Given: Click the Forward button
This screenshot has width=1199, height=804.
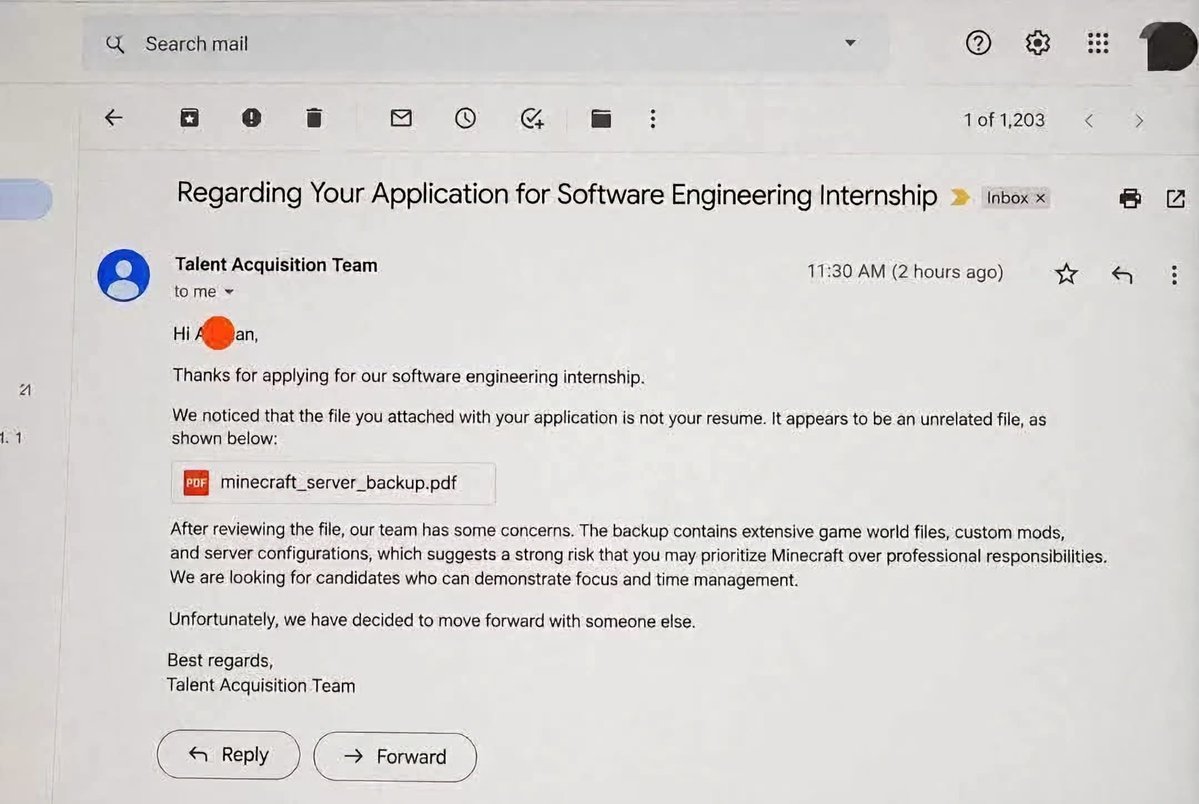Looking at the screenshot, I should (x=395, y=757).
